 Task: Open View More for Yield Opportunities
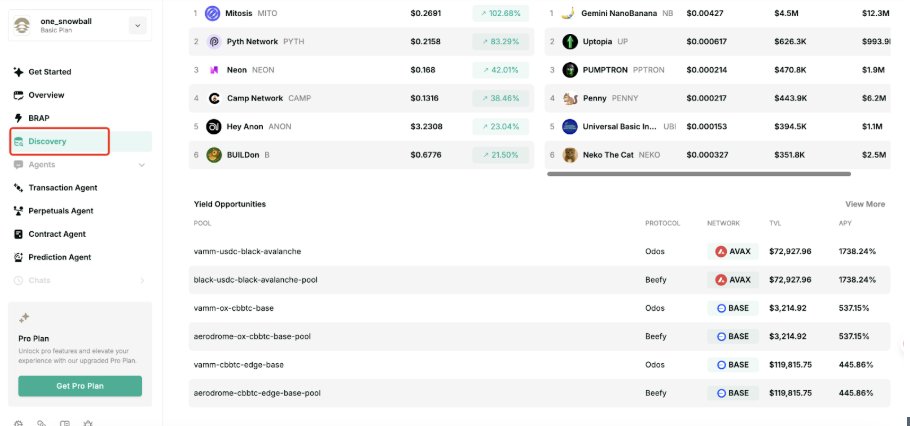click(865, 204)
